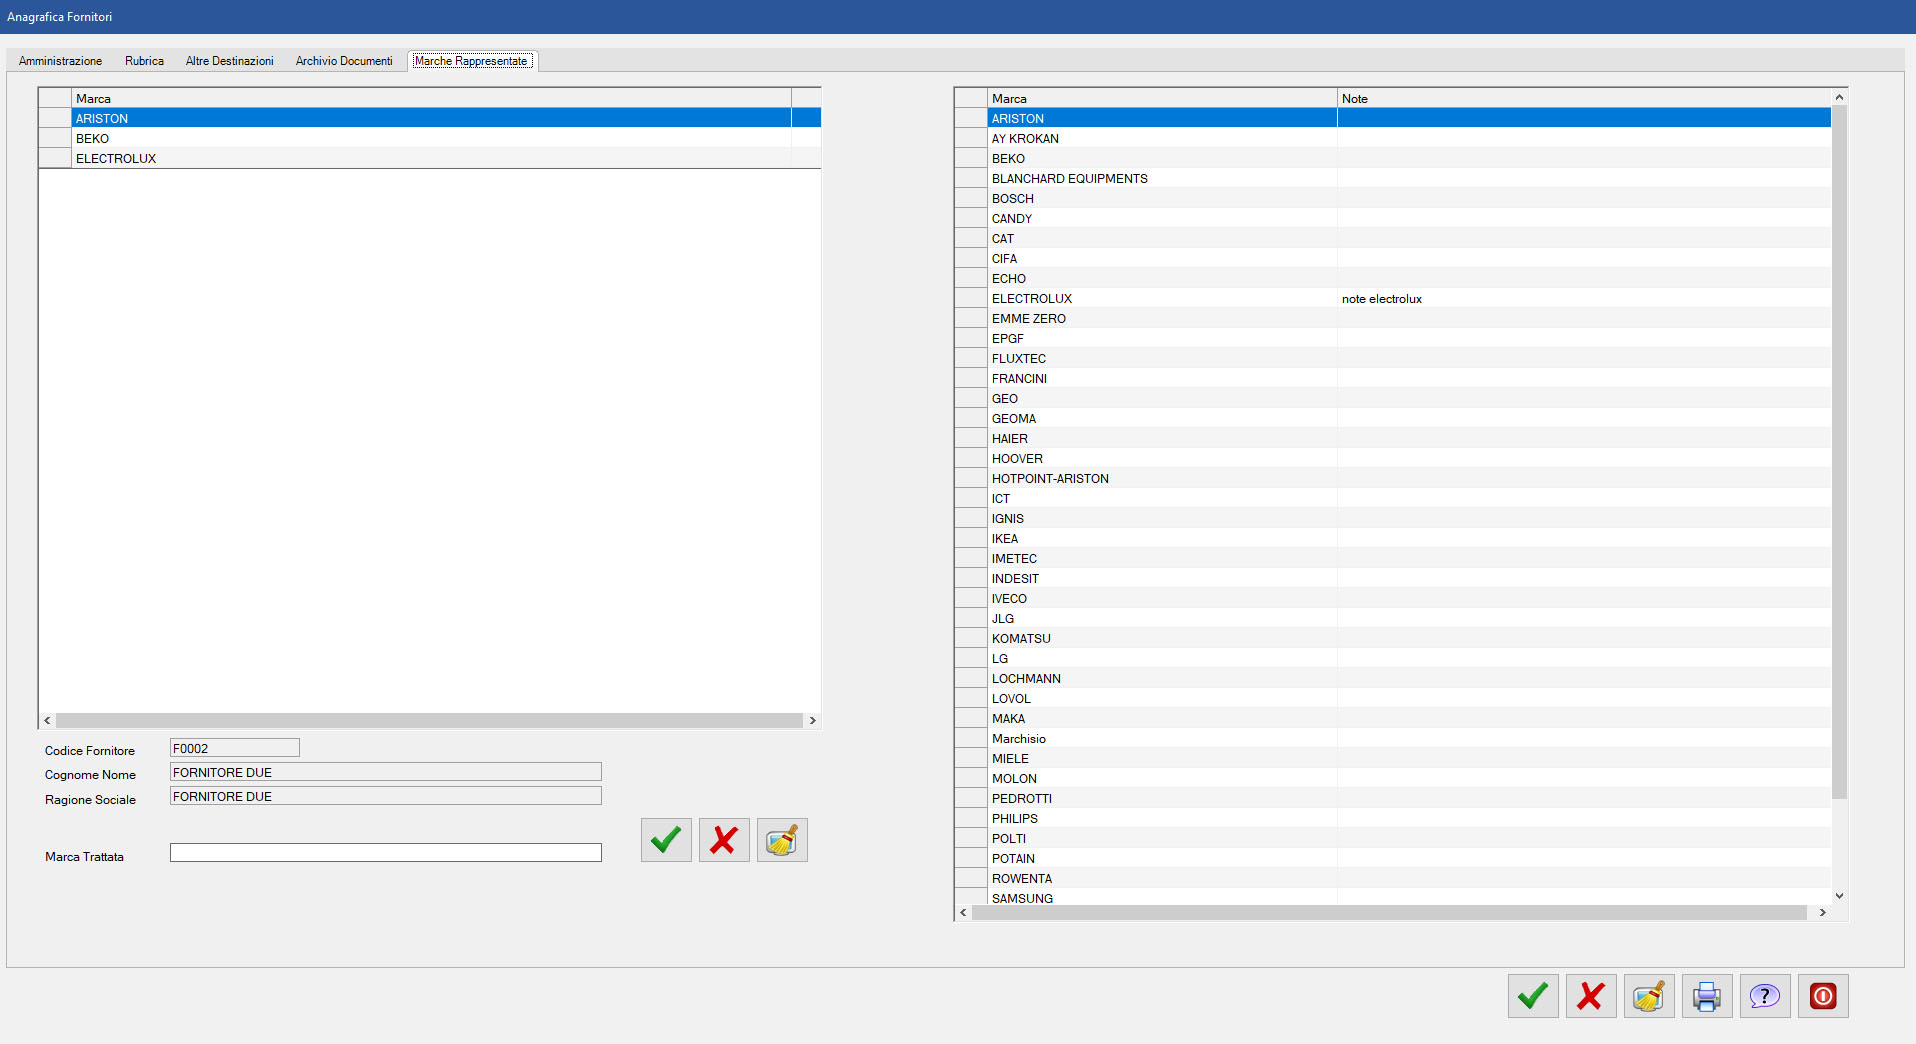
Task: Open the Rubrica tab
Action: pos(144,61)
